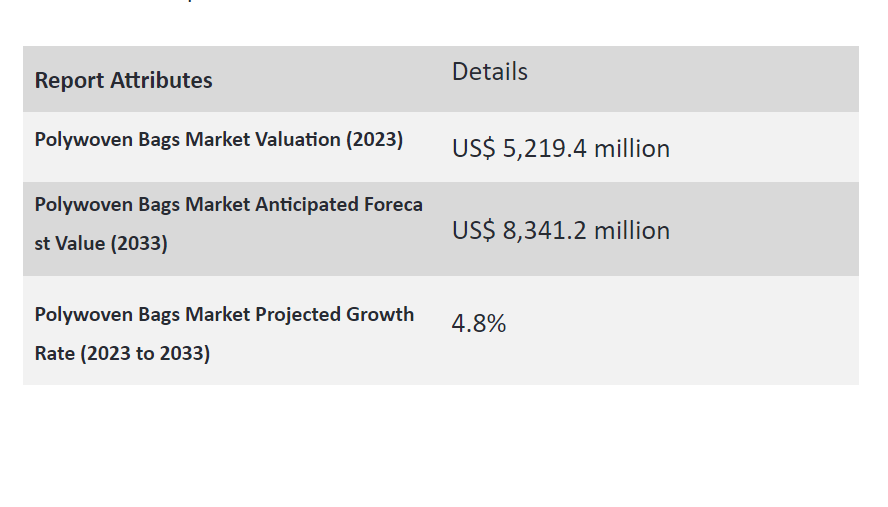Click the word "Attributes" in the header
This screenshot has height=507, width=888.
pyautogui.click(x=161, y=80)
